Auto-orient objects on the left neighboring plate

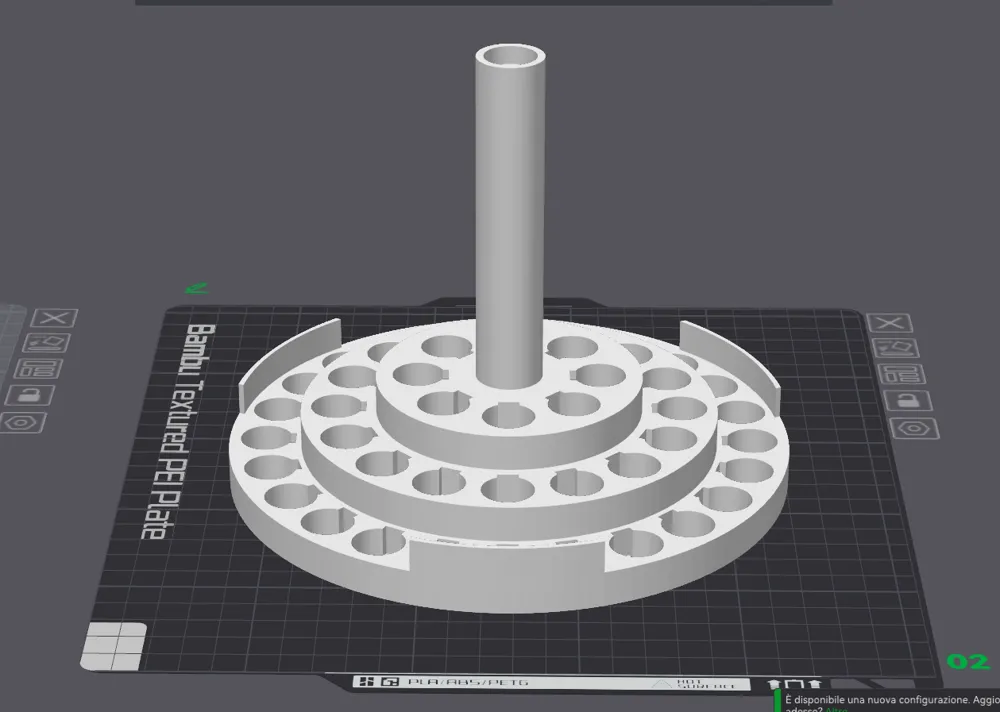click(x=46, y=343)
